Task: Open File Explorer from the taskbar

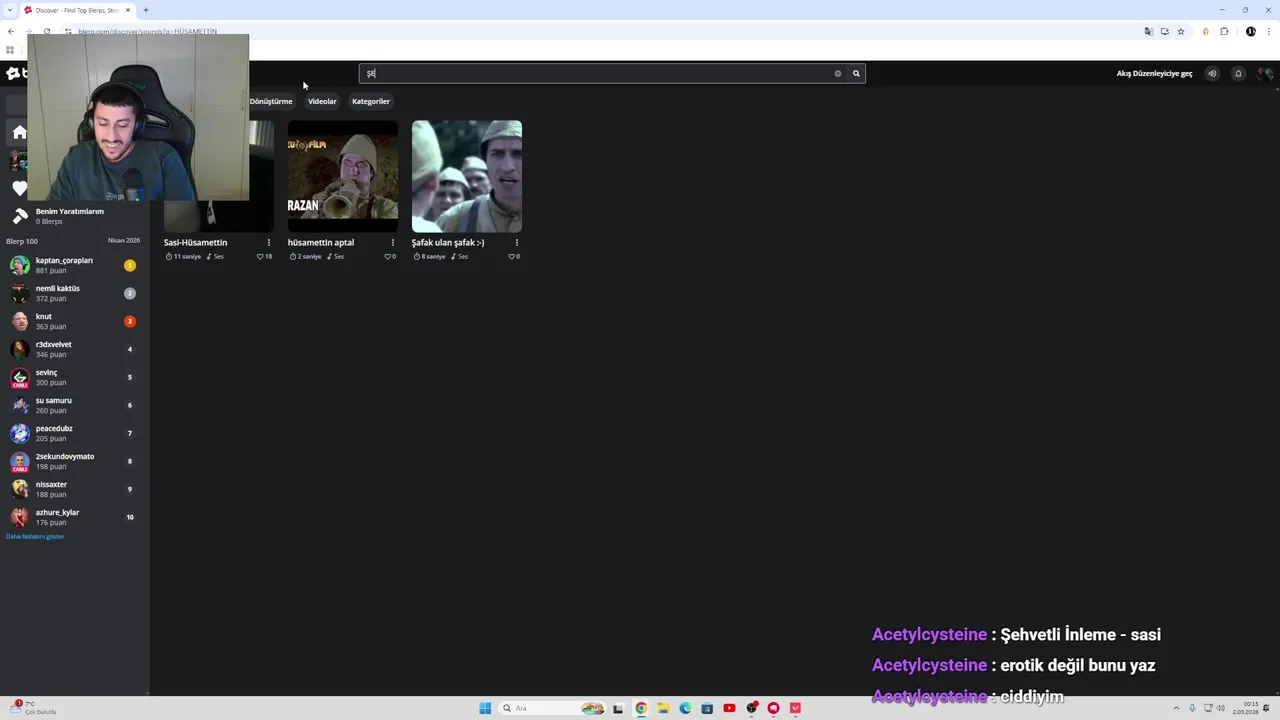Action: [663, 708]
